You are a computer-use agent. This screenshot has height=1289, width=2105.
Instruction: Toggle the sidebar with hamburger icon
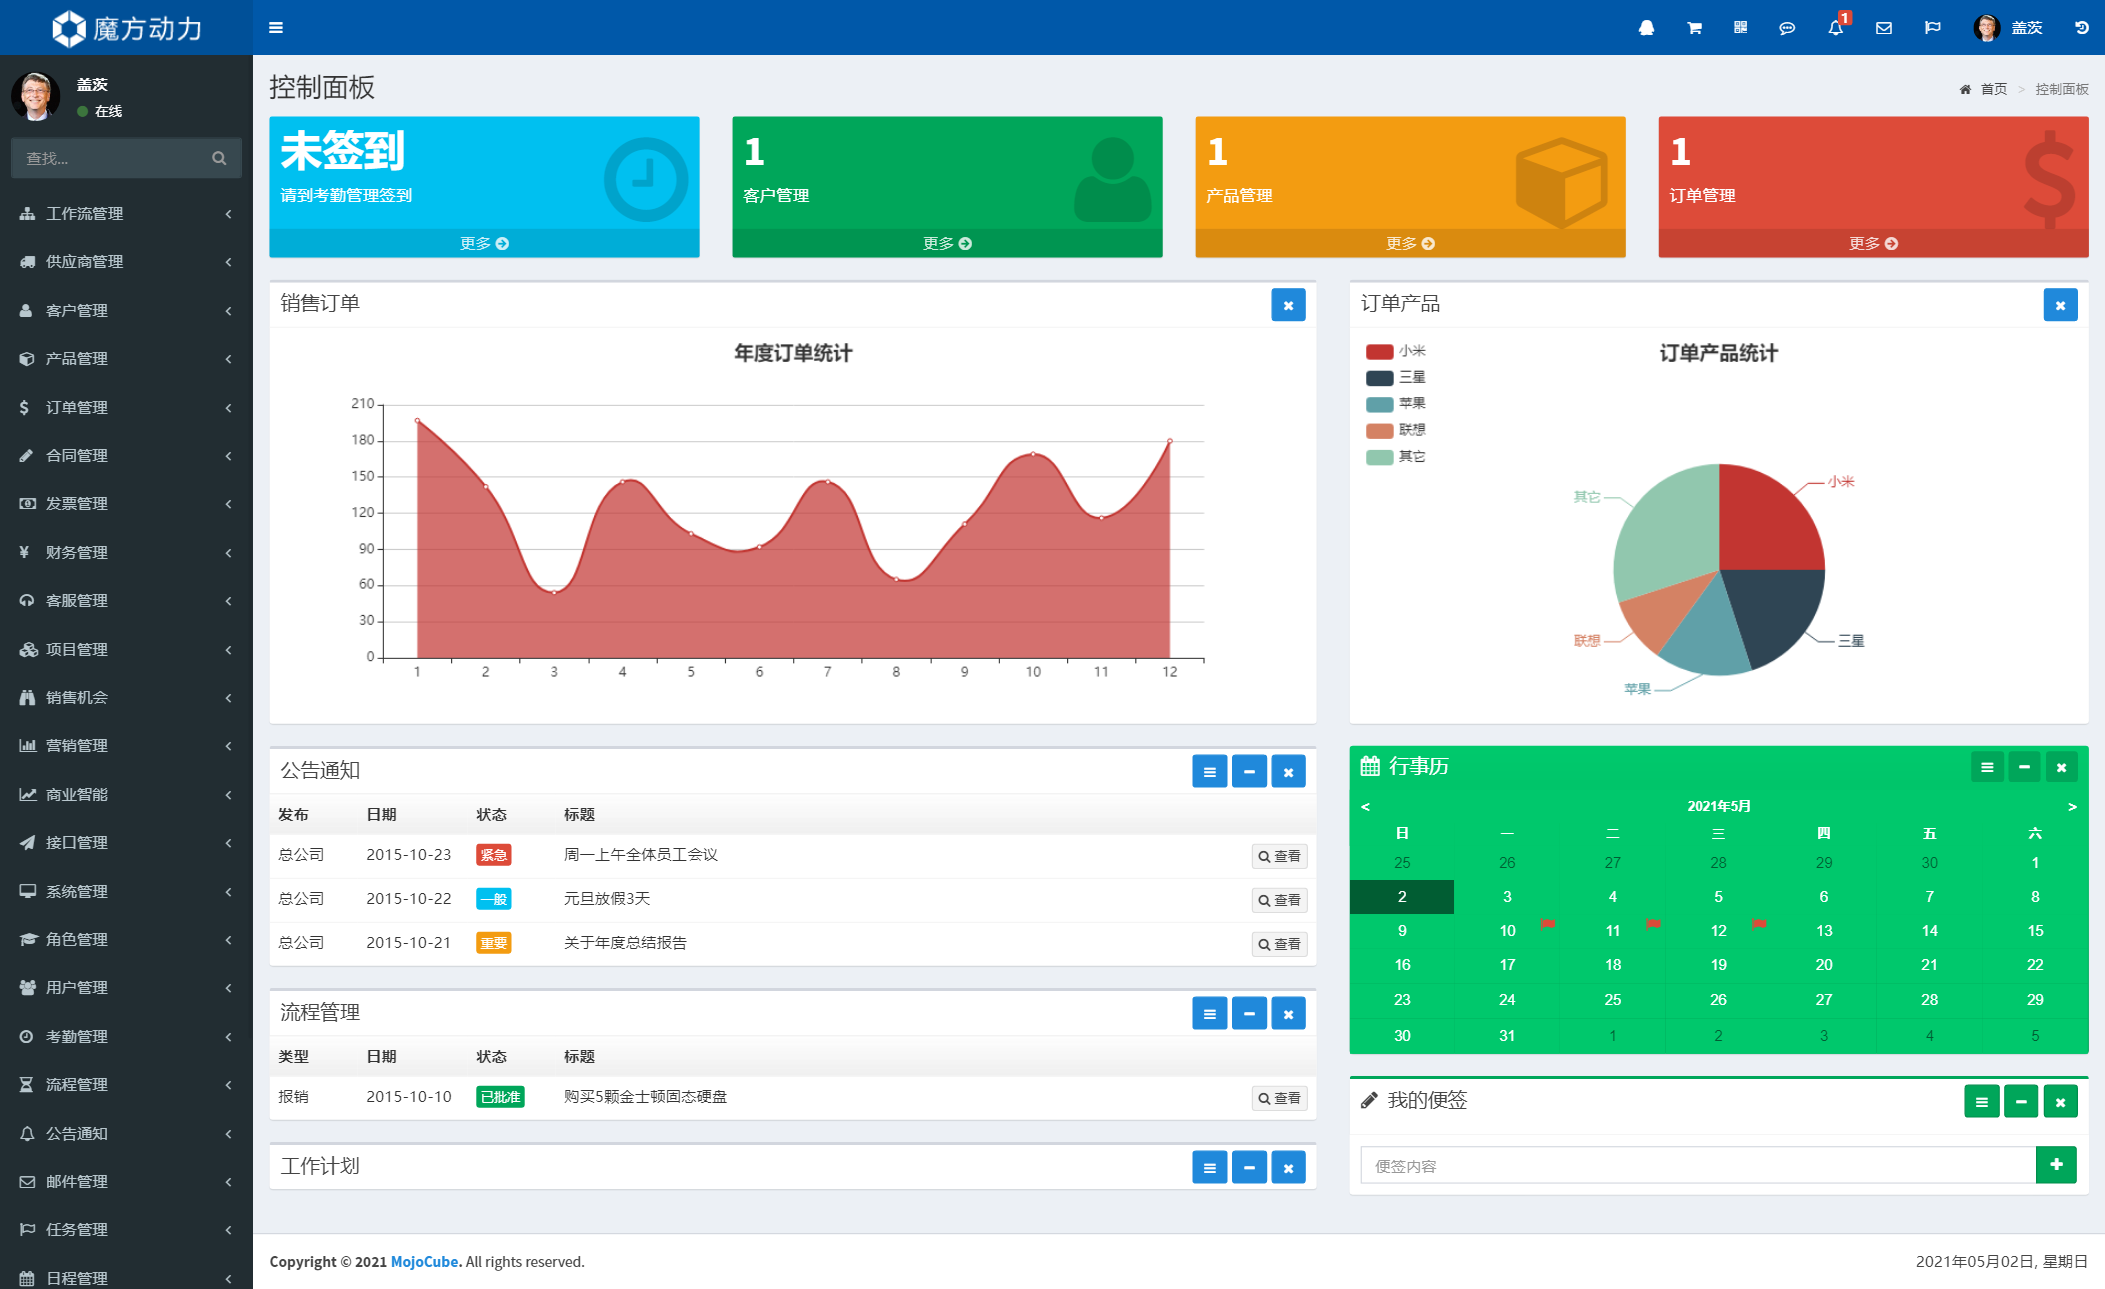pos(276,28)
